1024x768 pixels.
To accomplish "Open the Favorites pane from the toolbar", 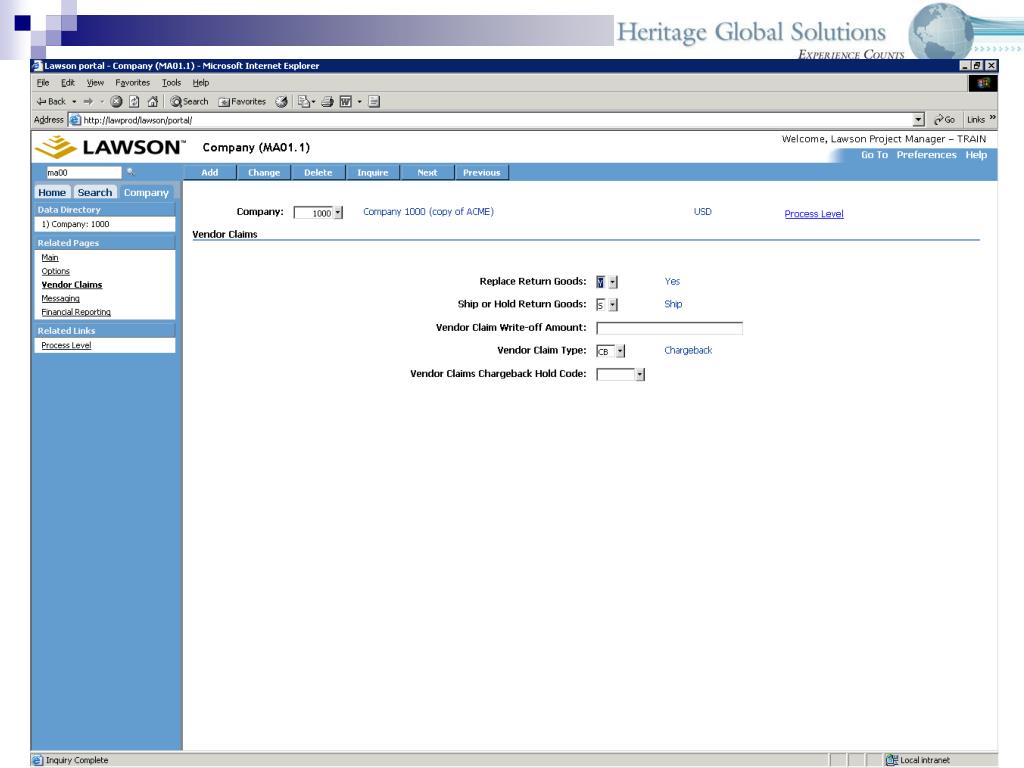I will [242, 101].
